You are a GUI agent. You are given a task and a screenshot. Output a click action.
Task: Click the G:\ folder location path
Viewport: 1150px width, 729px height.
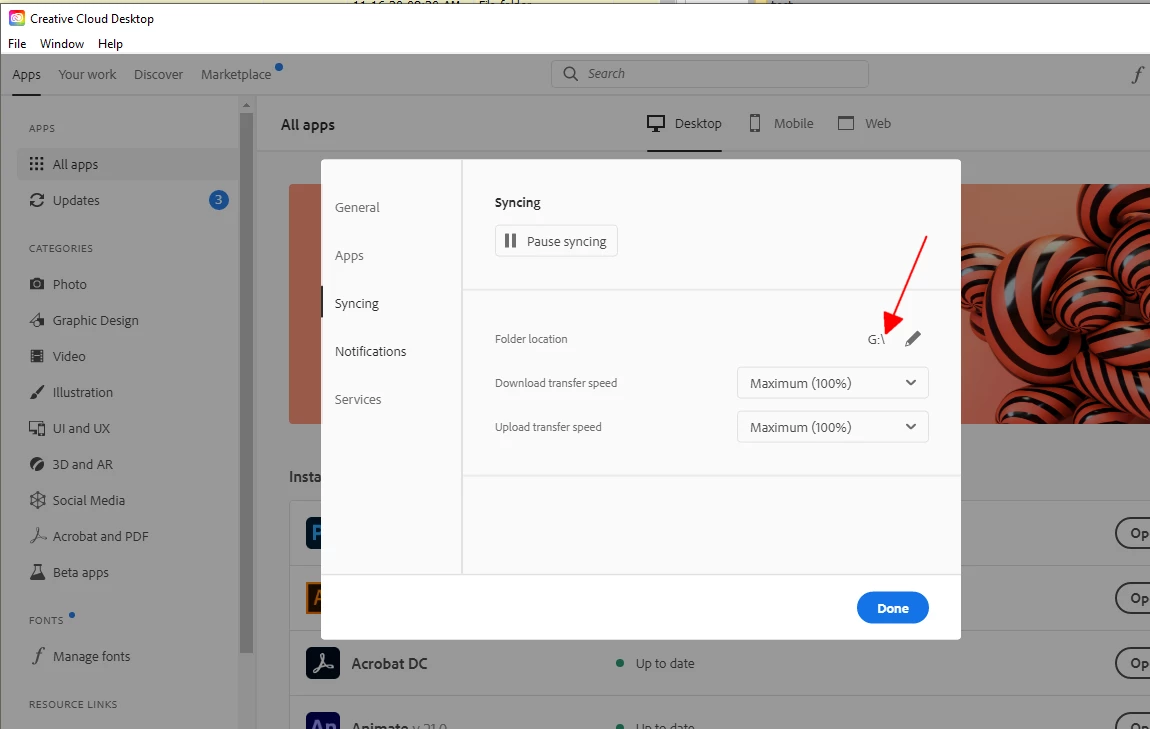[x=876, y=339]
